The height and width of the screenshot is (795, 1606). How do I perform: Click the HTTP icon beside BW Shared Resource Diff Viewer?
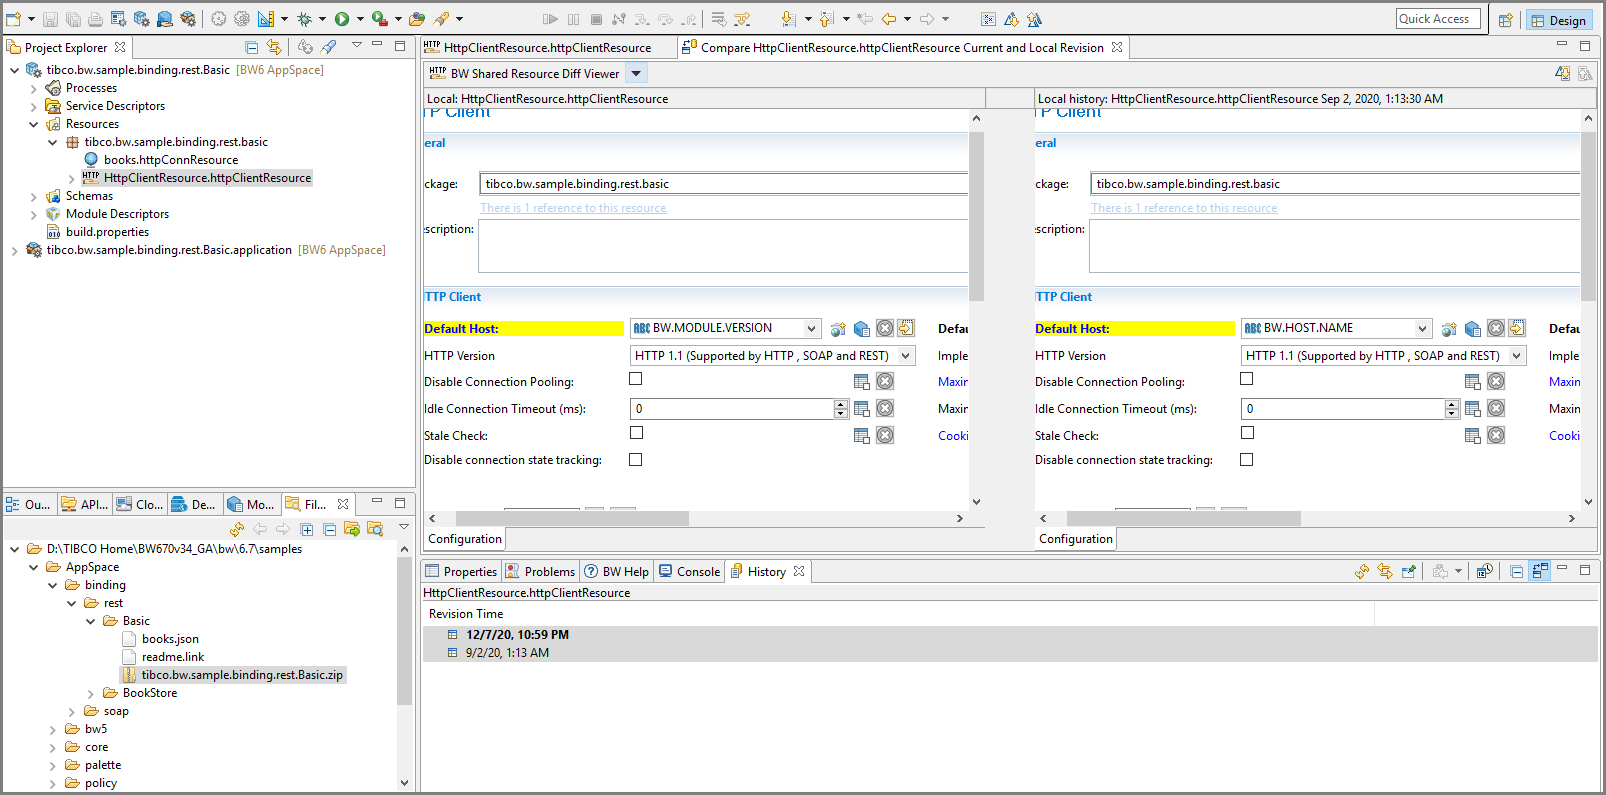[x=437, y=73]
